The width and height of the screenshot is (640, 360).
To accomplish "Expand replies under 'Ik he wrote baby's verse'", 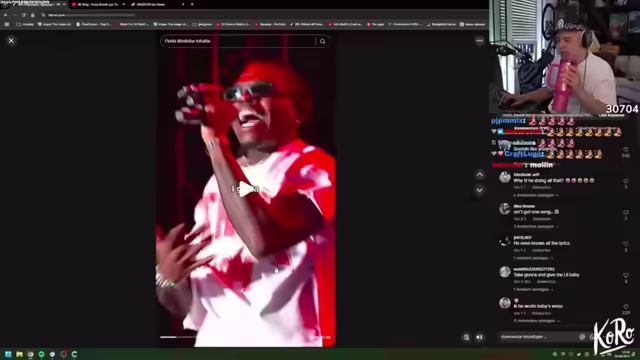I will tap(537, 321).
